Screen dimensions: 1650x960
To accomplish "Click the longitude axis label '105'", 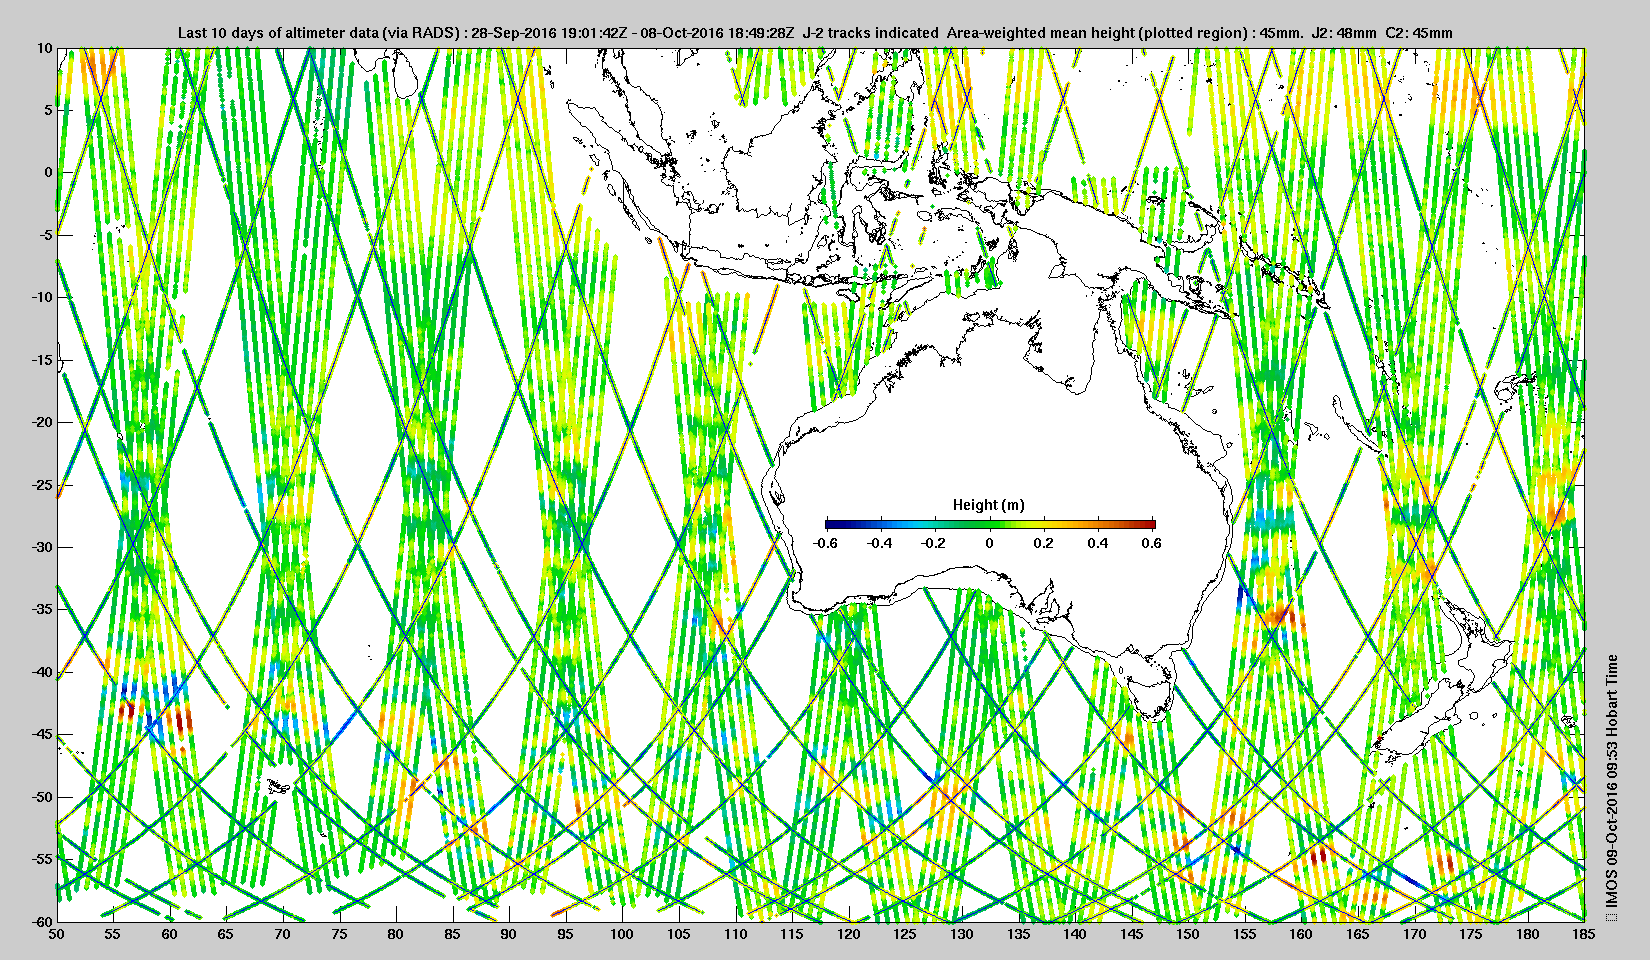I will 680,934.
